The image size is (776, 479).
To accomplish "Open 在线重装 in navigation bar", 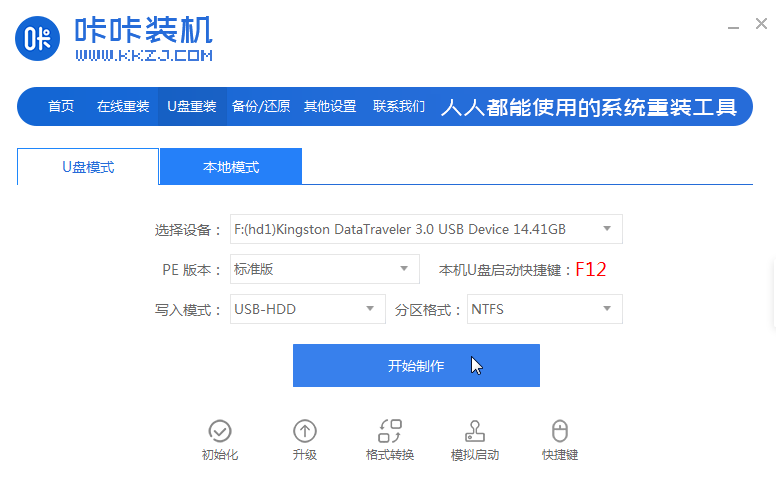I will pyautogui.click(x=123, y=106).
